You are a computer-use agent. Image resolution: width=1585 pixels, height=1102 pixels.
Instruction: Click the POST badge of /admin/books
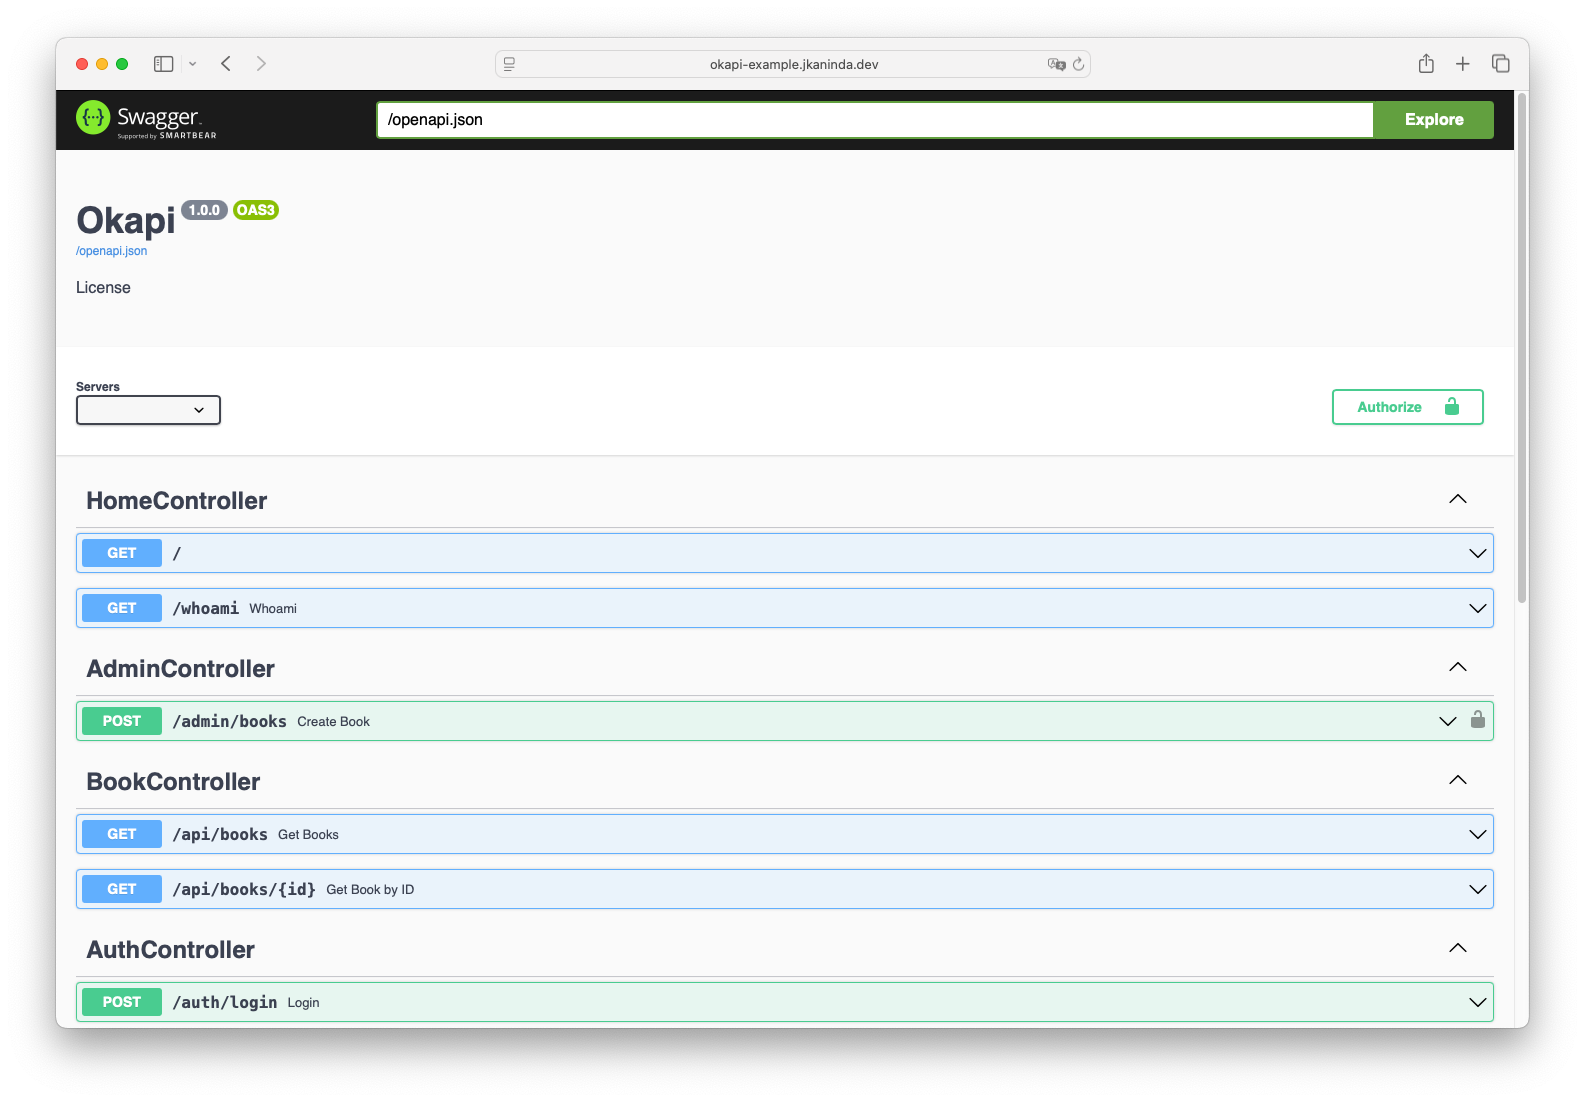pyautogui.click(x=122, y=721)
